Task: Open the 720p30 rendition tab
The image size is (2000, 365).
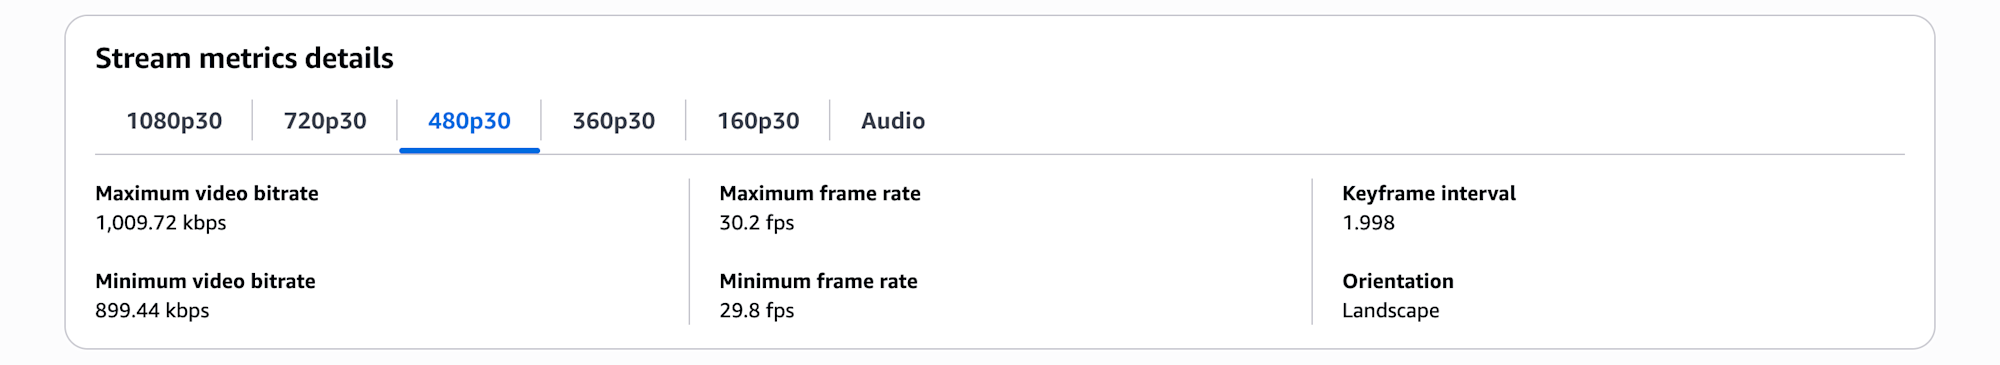Action: [325, 121]
